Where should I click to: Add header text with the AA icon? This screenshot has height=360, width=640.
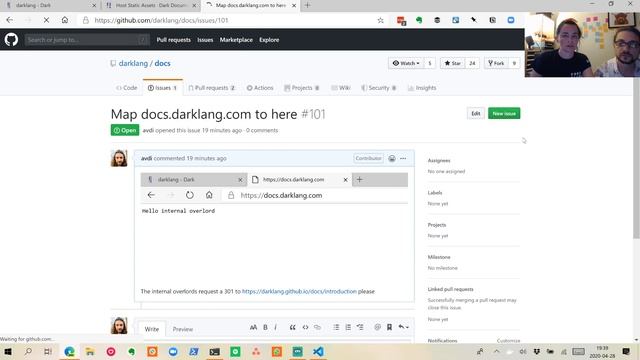253,327
